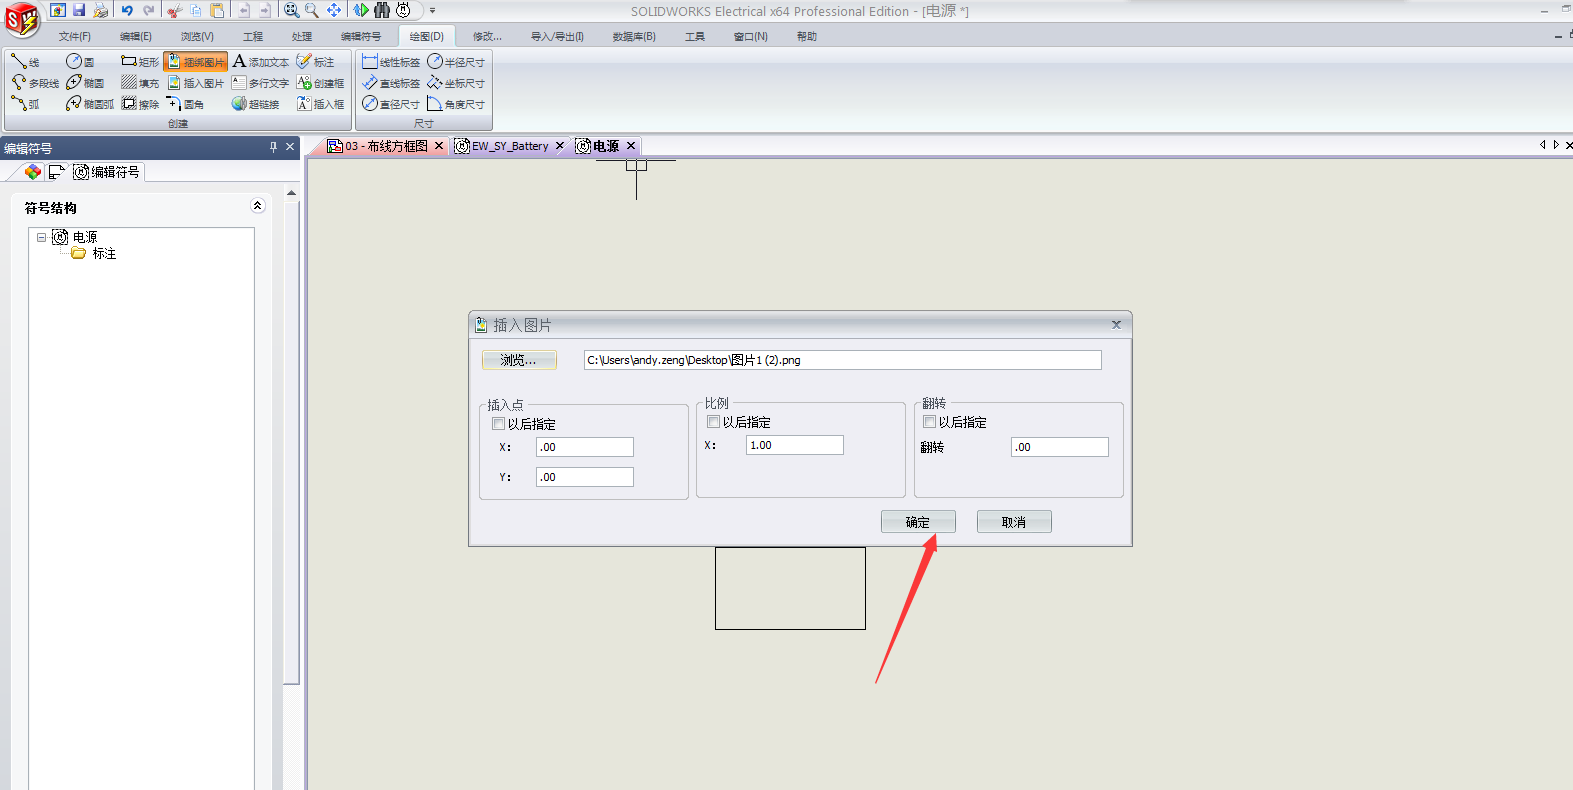Viewport: 1573px width, 790px height.
Task: Click the Undo arrow icon
Action: [127, 10]
